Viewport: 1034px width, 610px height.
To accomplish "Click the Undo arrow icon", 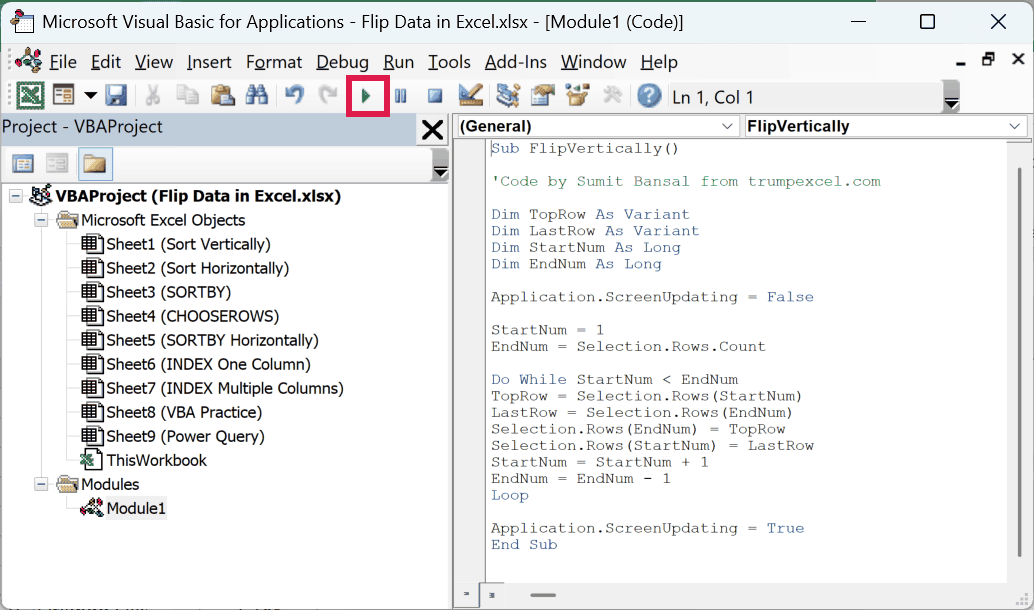I will pos(294,96).
